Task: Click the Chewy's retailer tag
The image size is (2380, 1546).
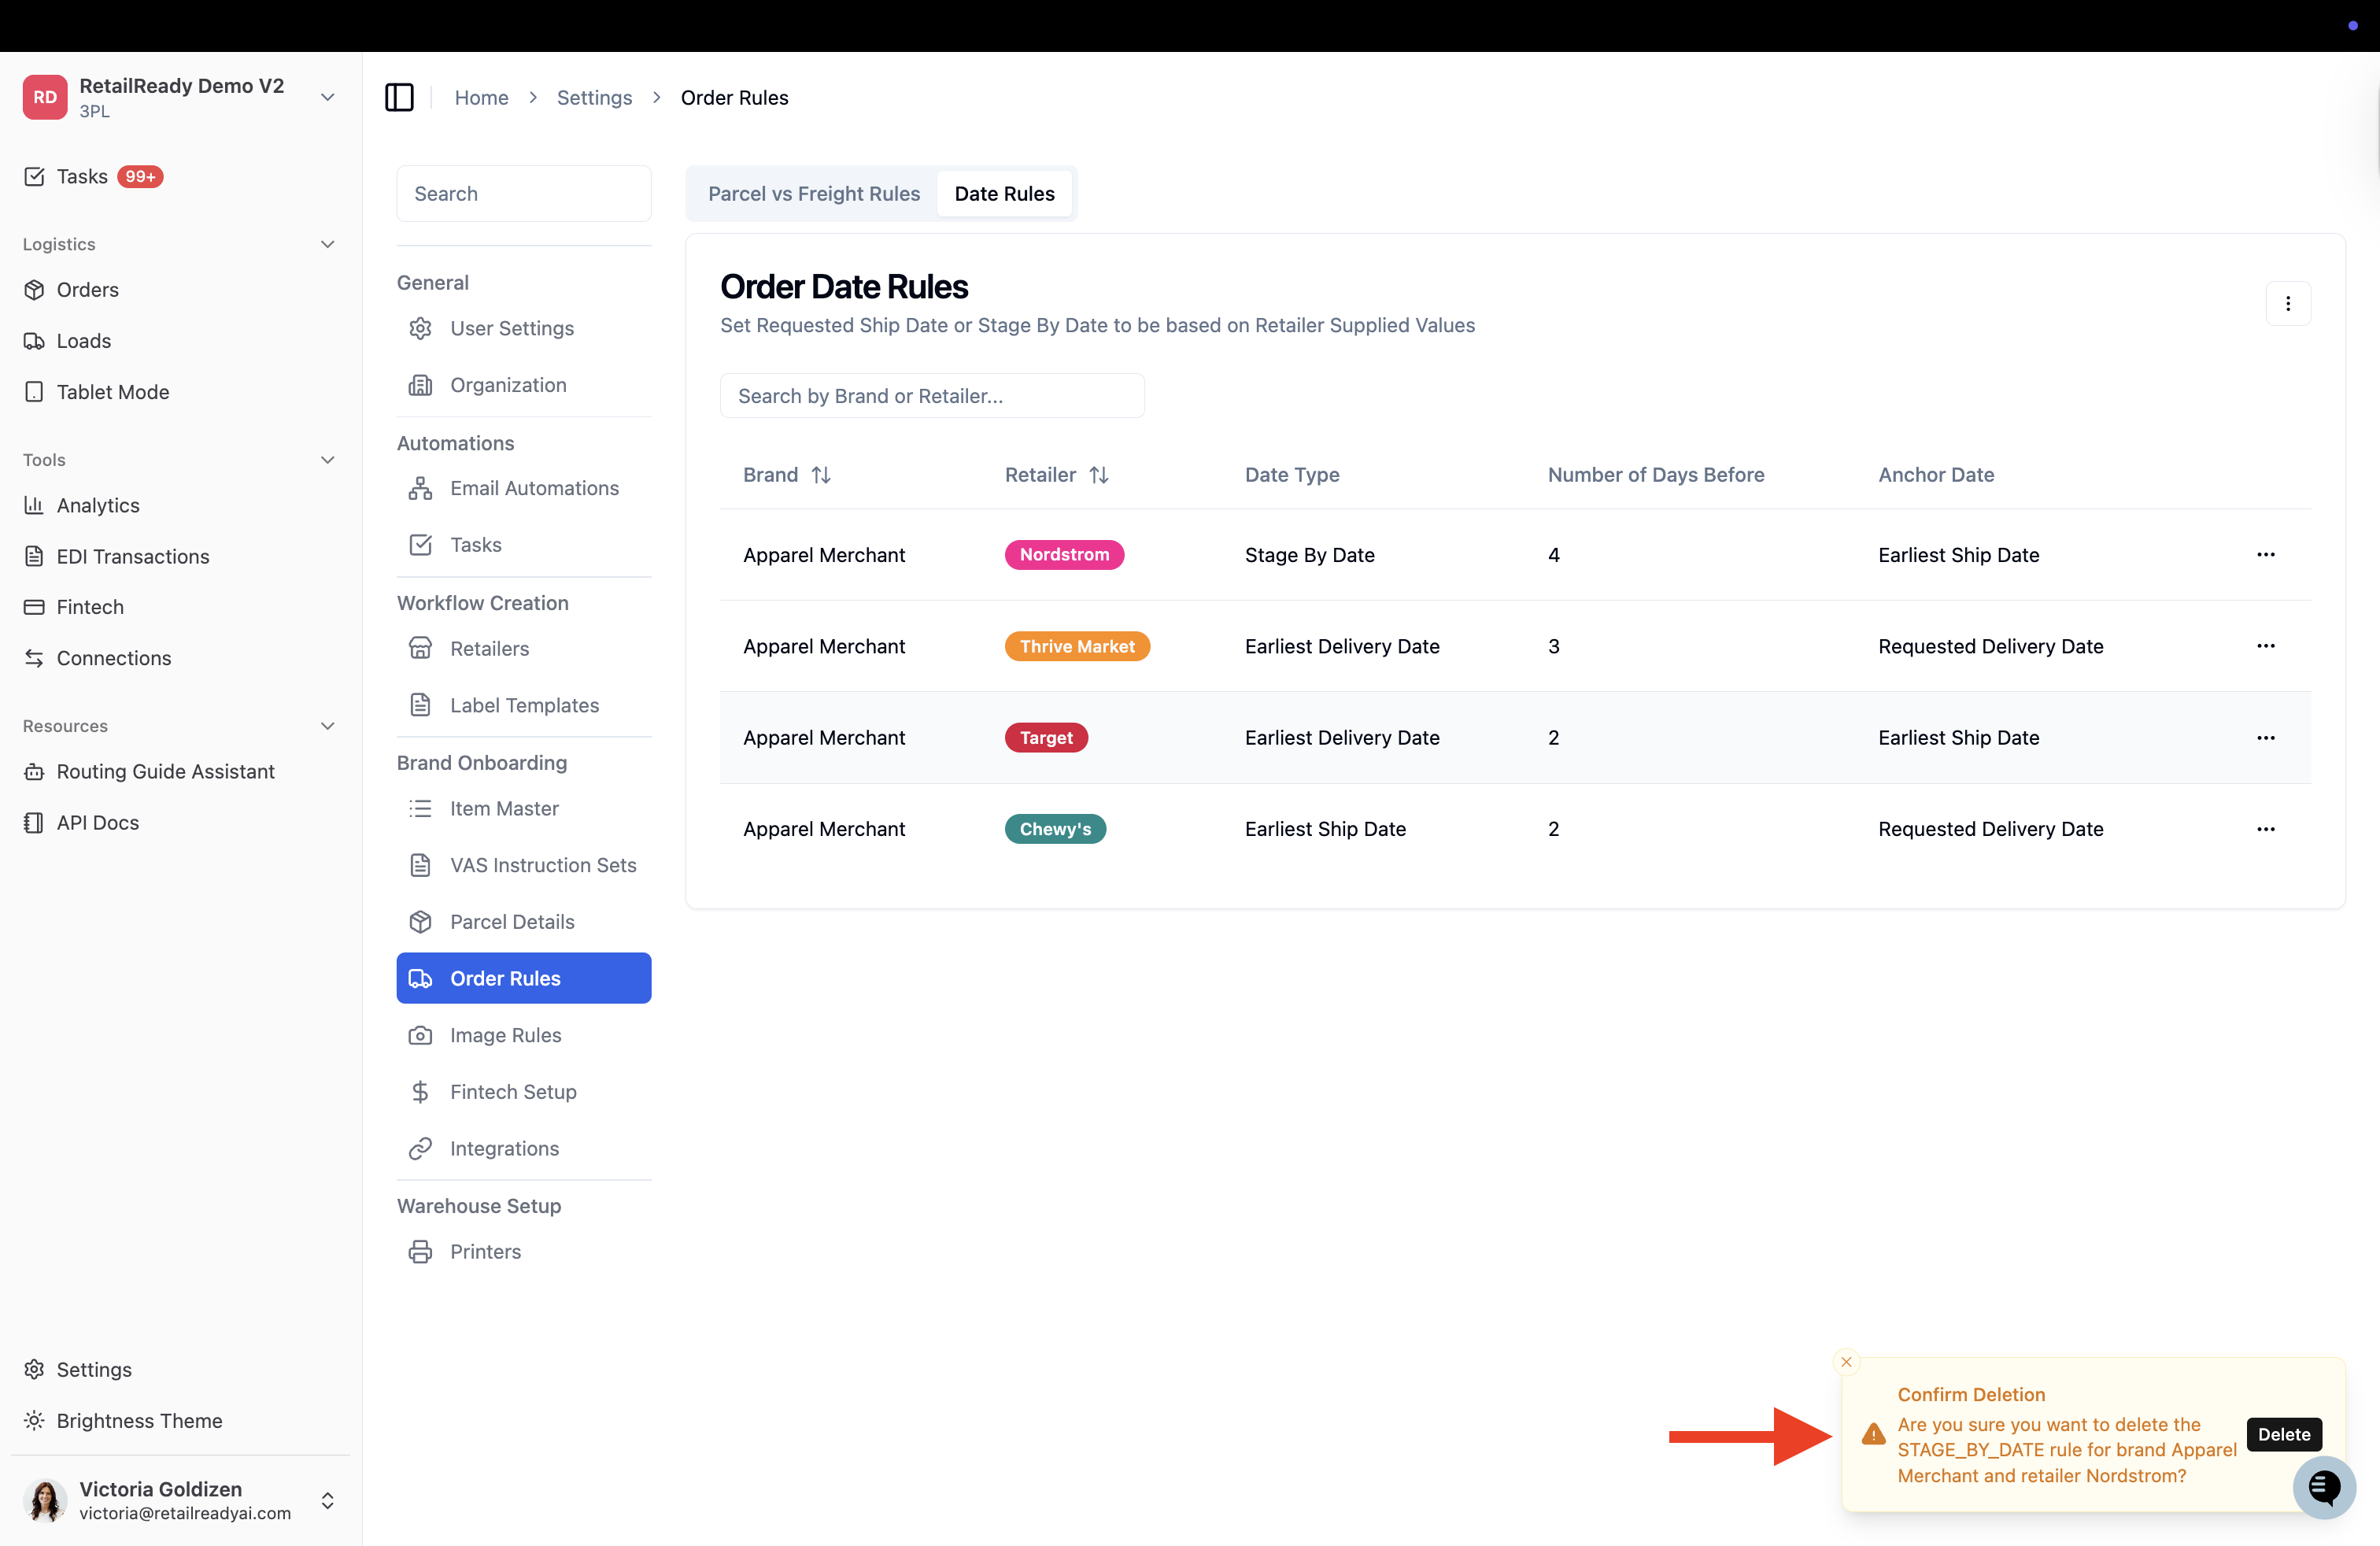Action: pos(1055,829)
